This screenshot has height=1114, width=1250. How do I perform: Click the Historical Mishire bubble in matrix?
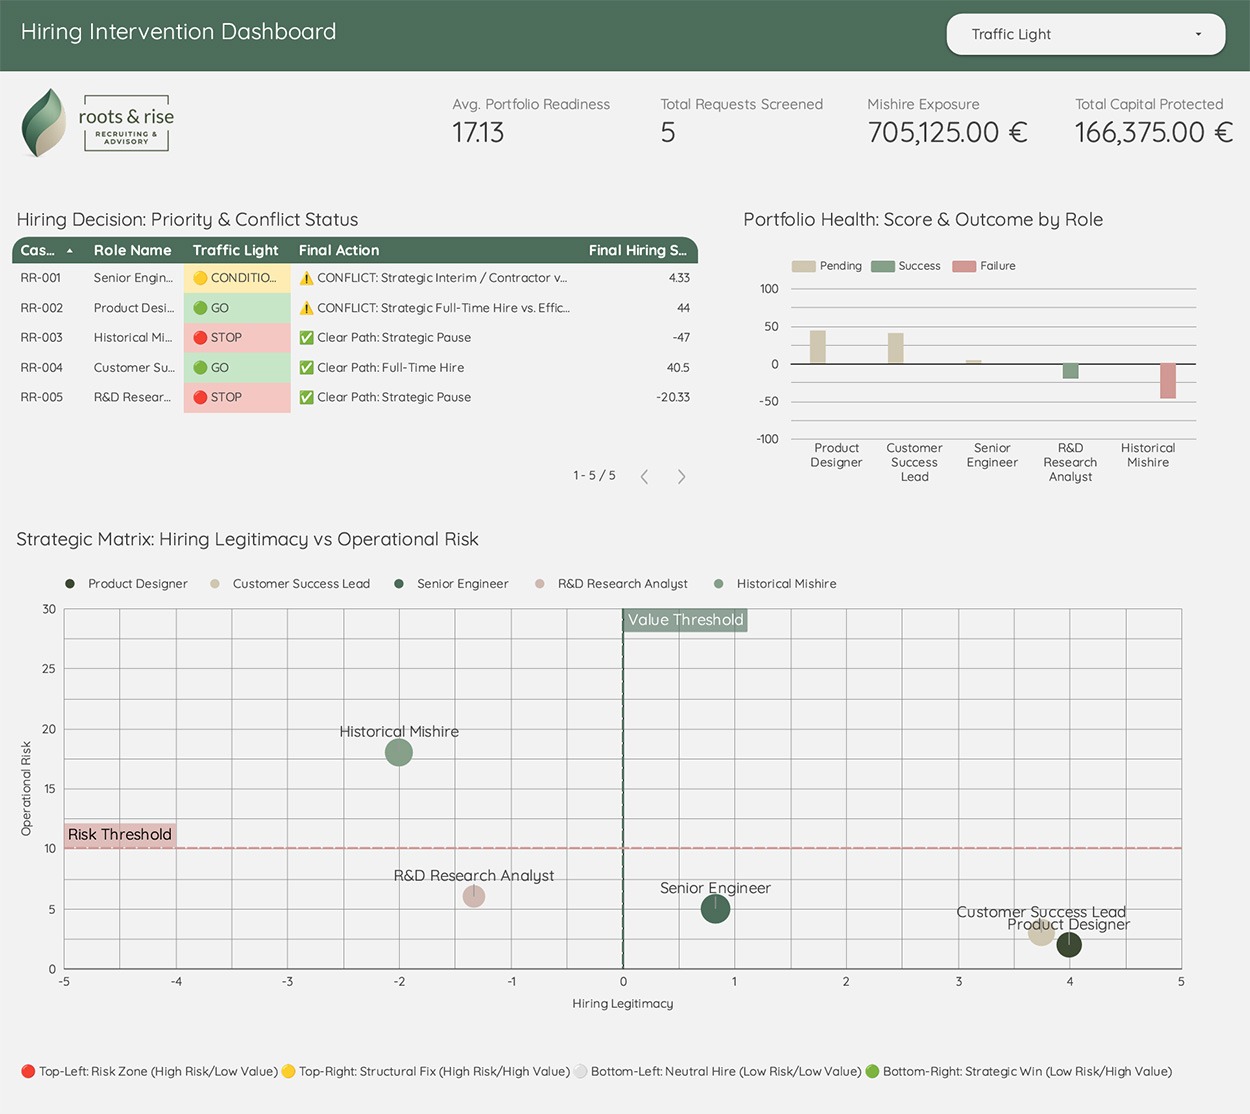tap(399, 752)
